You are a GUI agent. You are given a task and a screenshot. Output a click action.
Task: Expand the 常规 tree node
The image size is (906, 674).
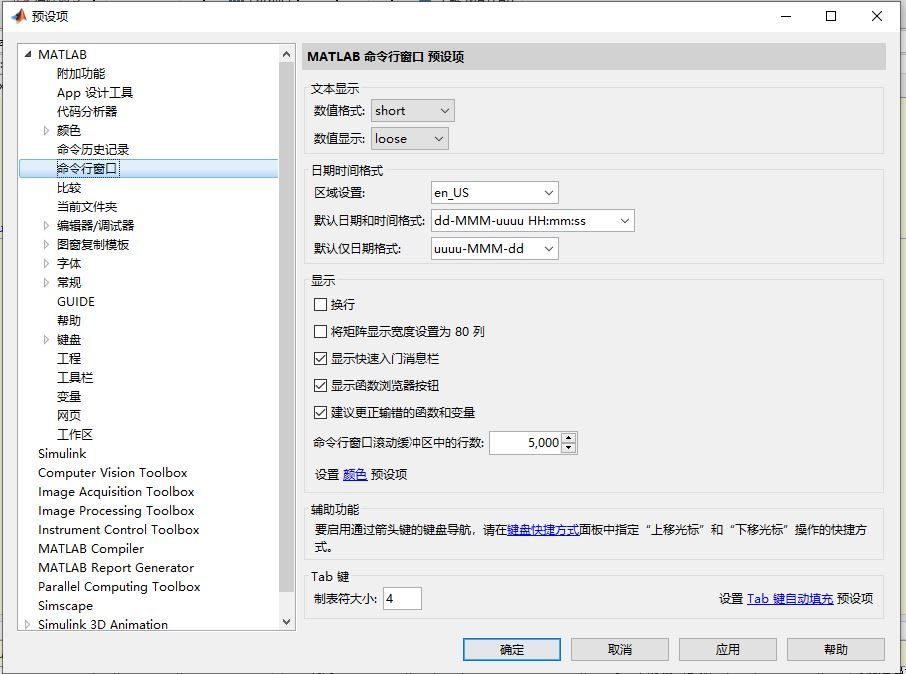click(x=46, y=283)
